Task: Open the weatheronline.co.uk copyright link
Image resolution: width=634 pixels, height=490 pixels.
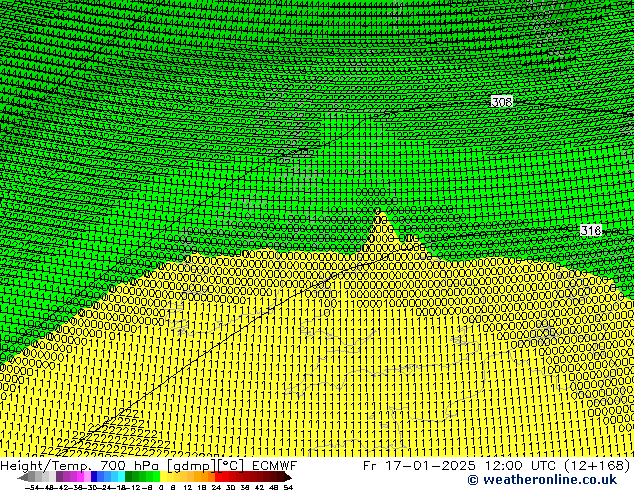Action: tap(542, 480)
